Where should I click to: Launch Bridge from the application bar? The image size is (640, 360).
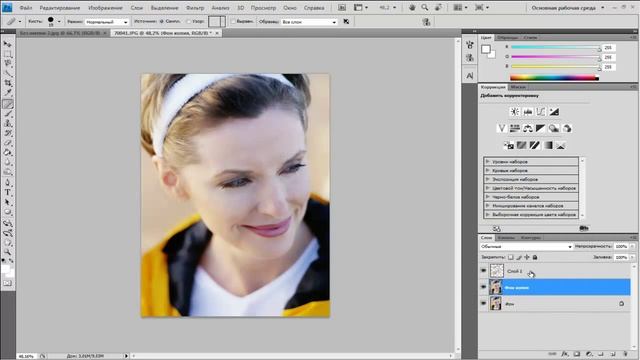click(x=342, y=7)
